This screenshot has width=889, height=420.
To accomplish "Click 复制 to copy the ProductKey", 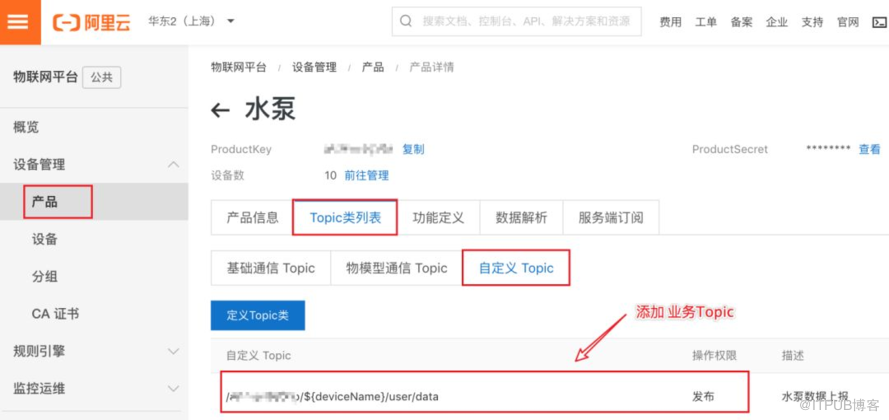I will 413,149.
